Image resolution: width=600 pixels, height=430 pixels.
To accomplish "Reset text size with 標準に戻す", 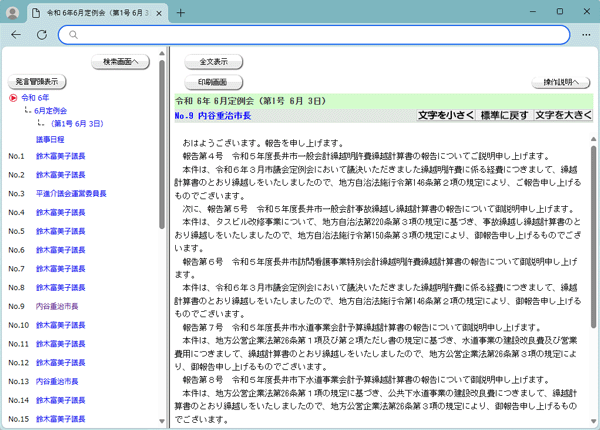I will 504,115.
